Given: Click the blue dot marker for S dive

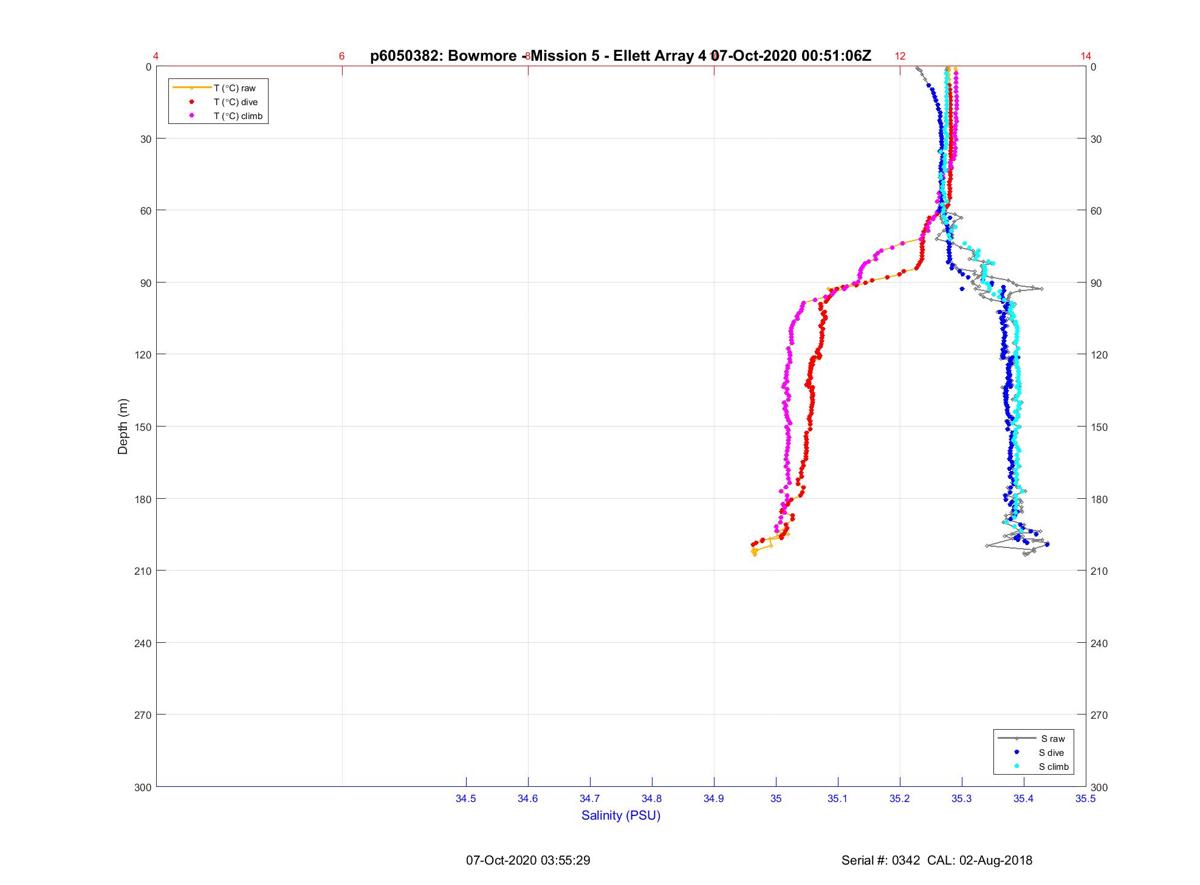Looking at the screenshot, I should (1017, 752).
